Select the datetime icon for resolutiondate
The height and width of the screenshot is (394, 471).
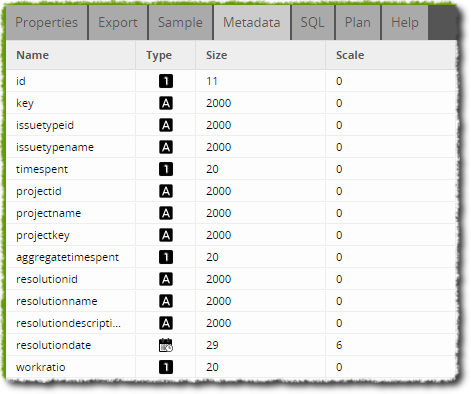coord(166,345)
